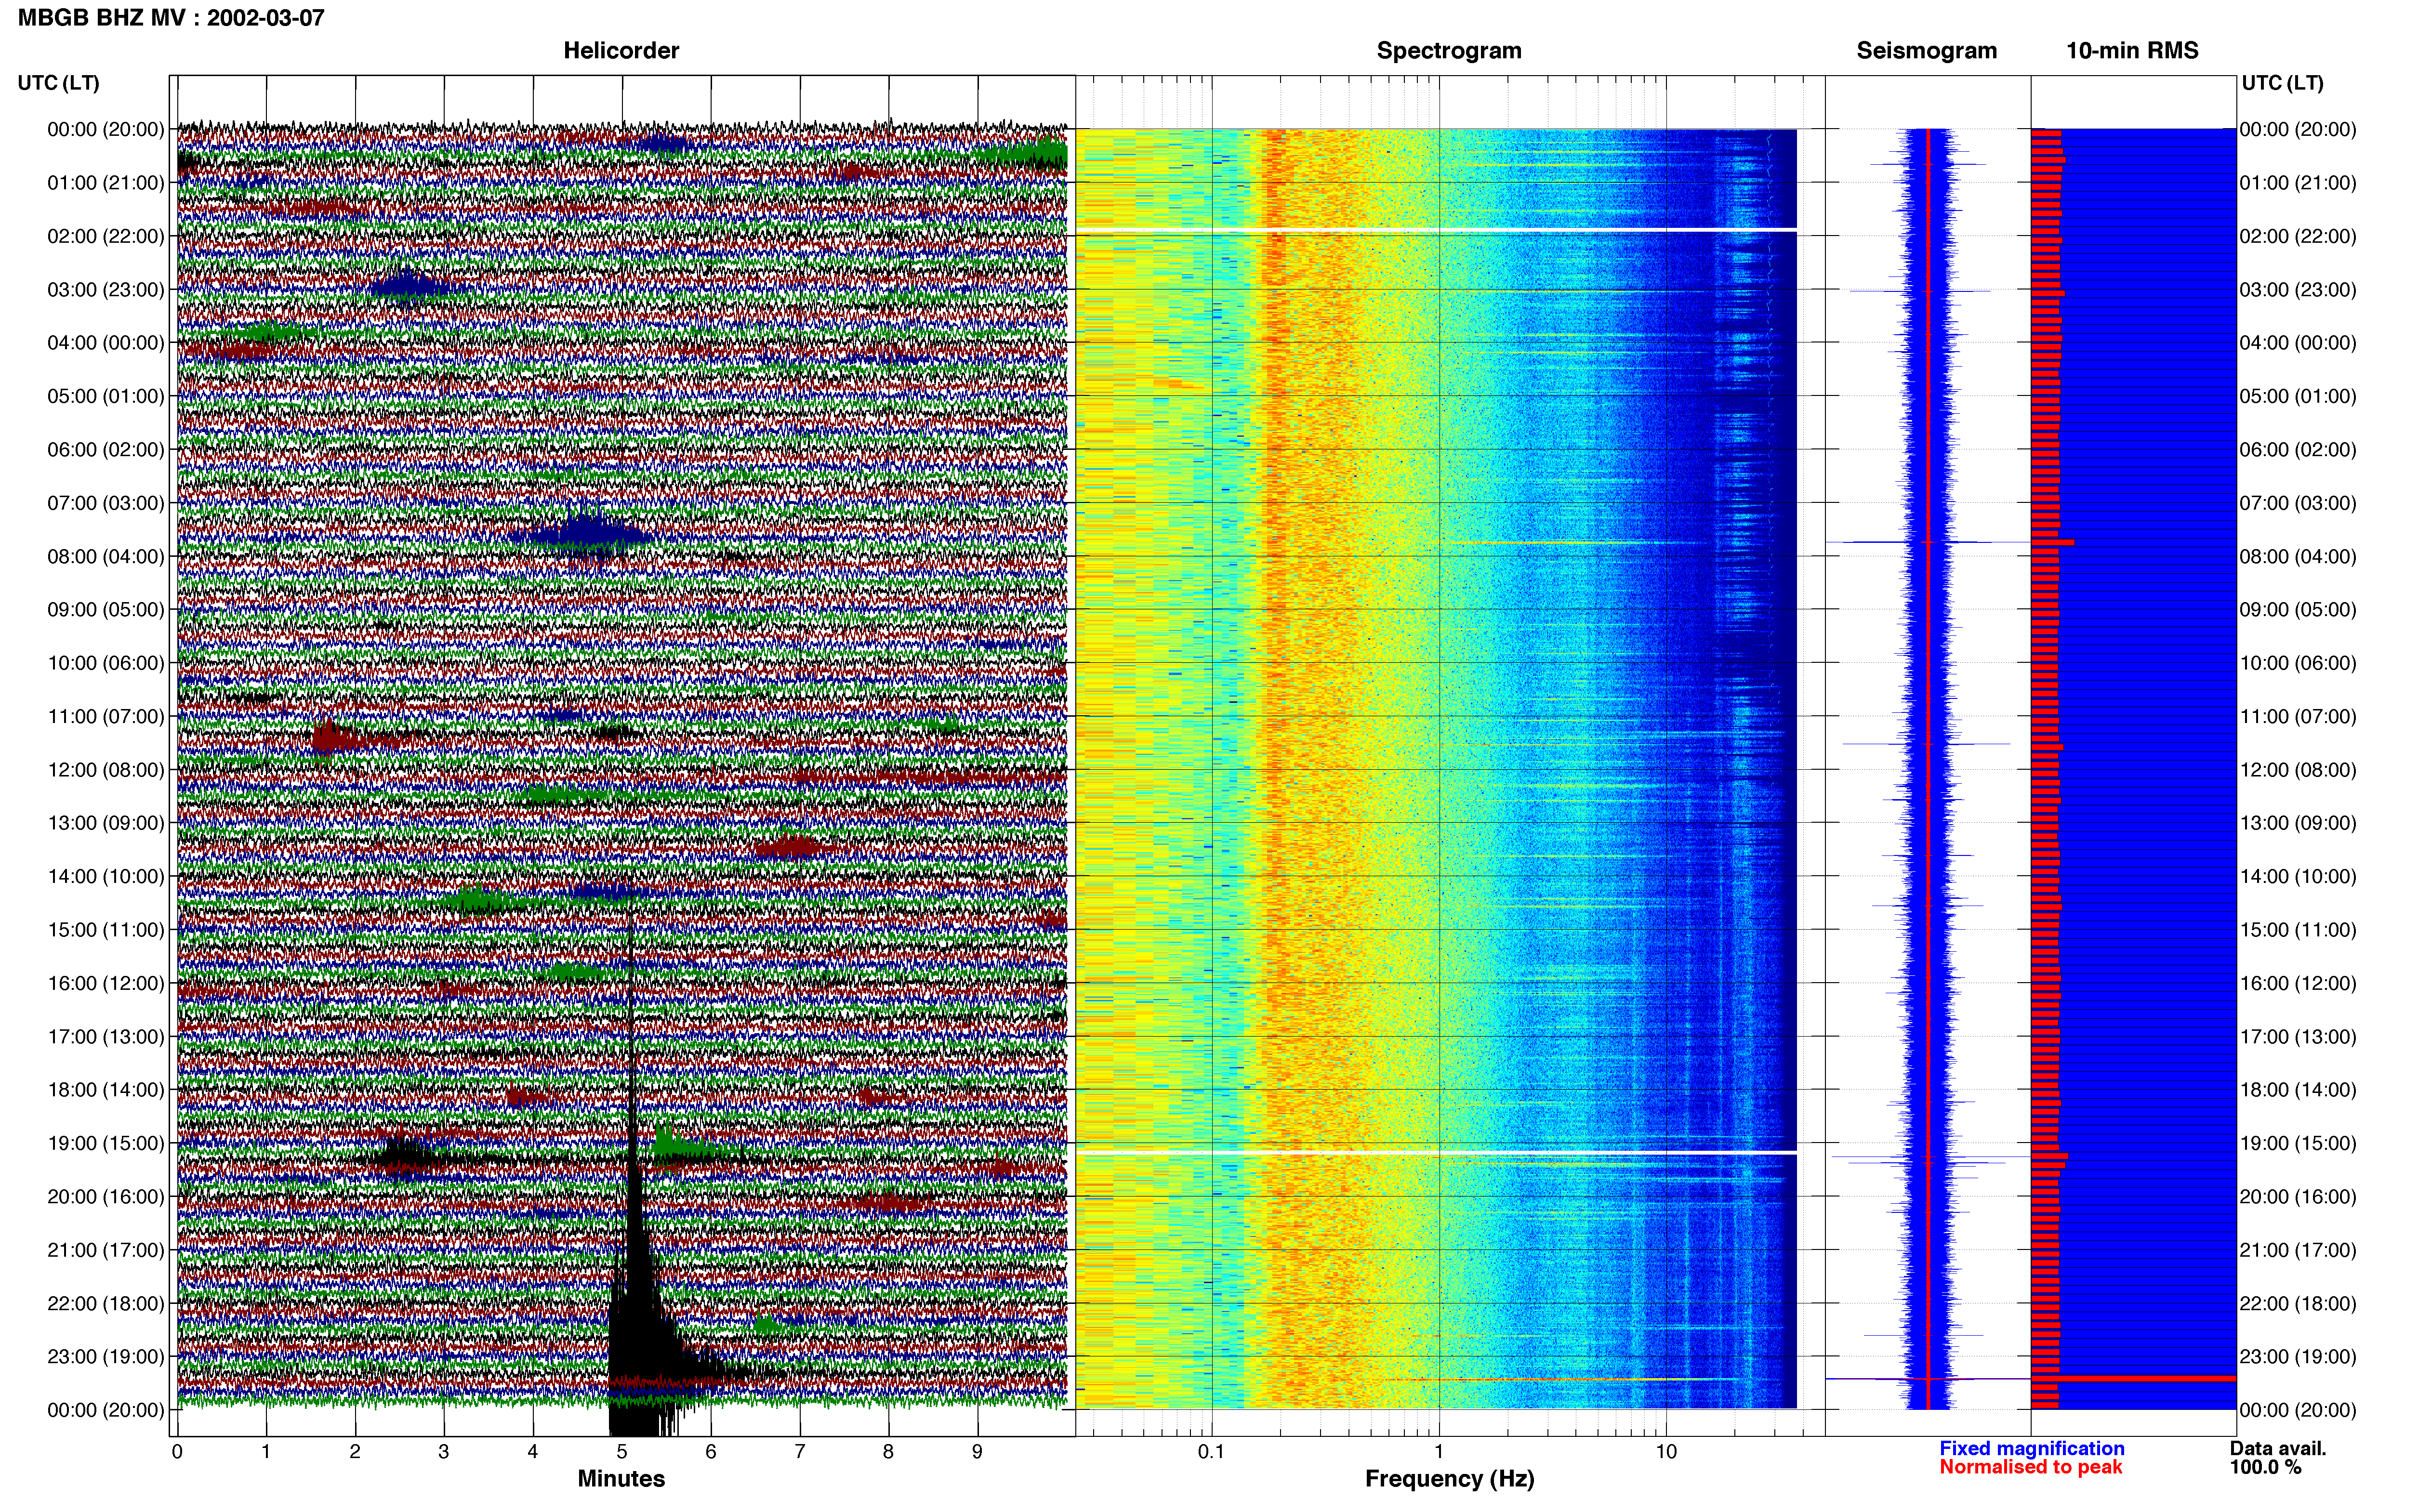Click the plot title 'MBGB BHZ MV : 2002-03-07'
Screen dimensions: 2418x1512
pyautogui.click(x=171, y=17)
